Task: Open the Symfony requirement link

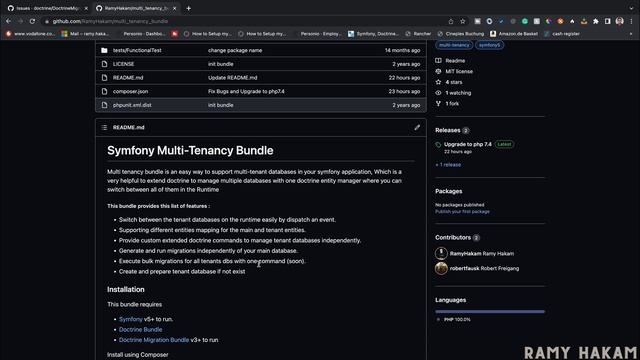Action: (131, 319)
